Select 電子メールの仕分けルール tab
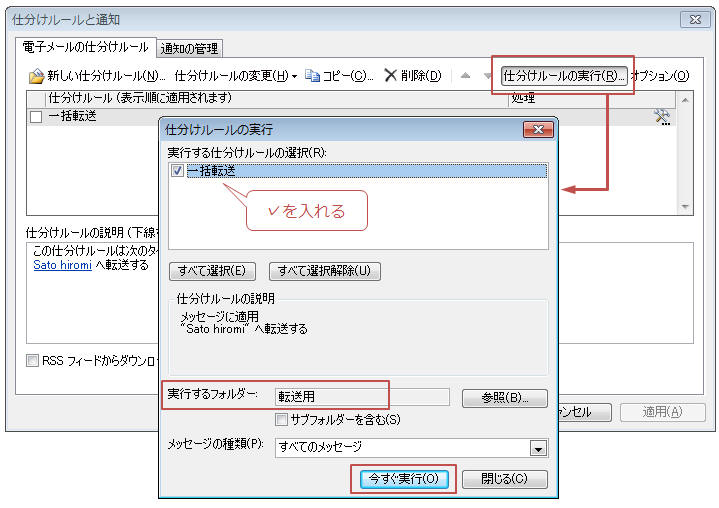Viewport: 719px width, 508px height. 87,47
